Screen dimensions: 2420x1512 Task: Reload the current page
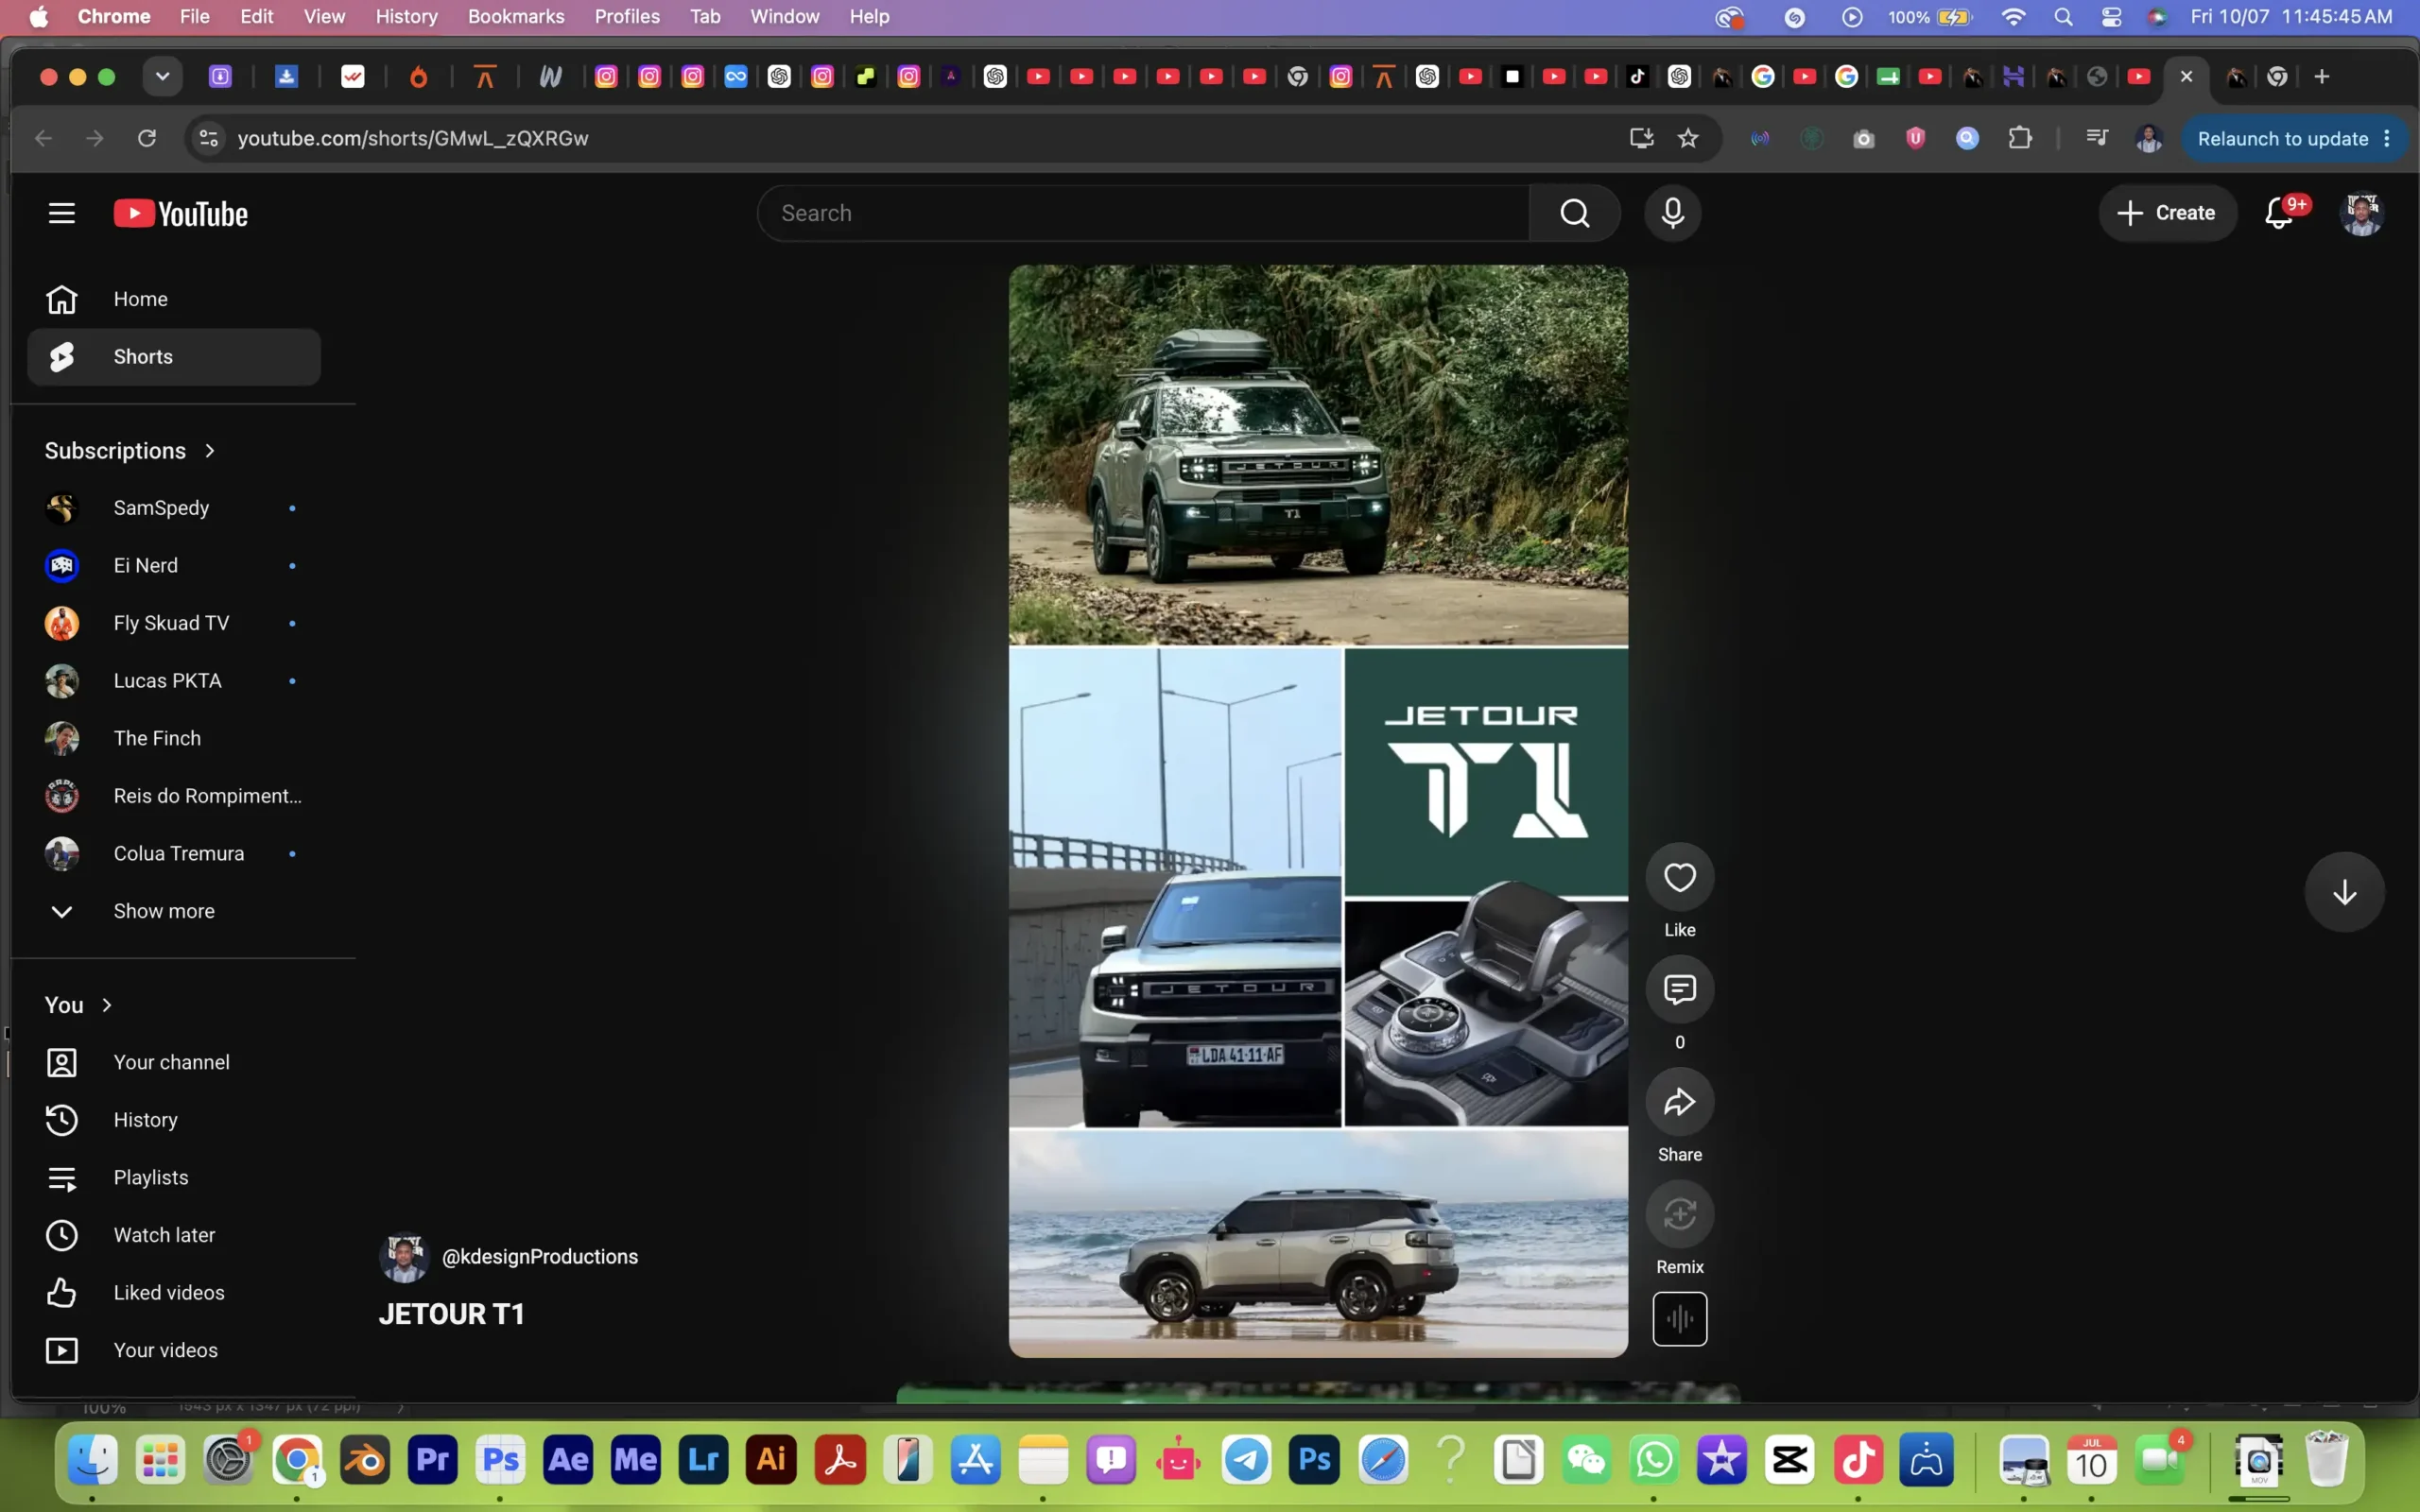(147, 138)
